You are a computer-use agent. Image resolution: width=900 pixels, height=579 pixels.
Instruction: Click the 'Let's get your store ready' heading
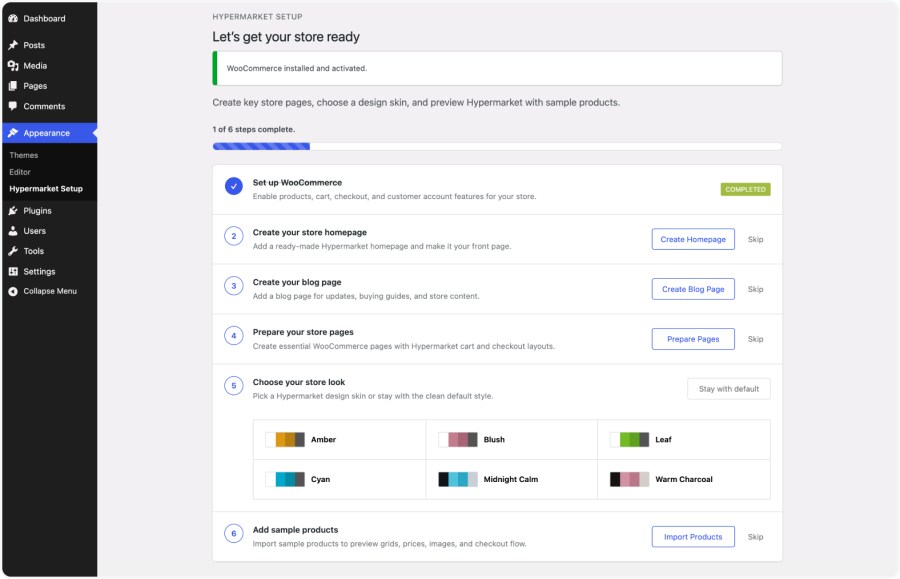point(286,37)
